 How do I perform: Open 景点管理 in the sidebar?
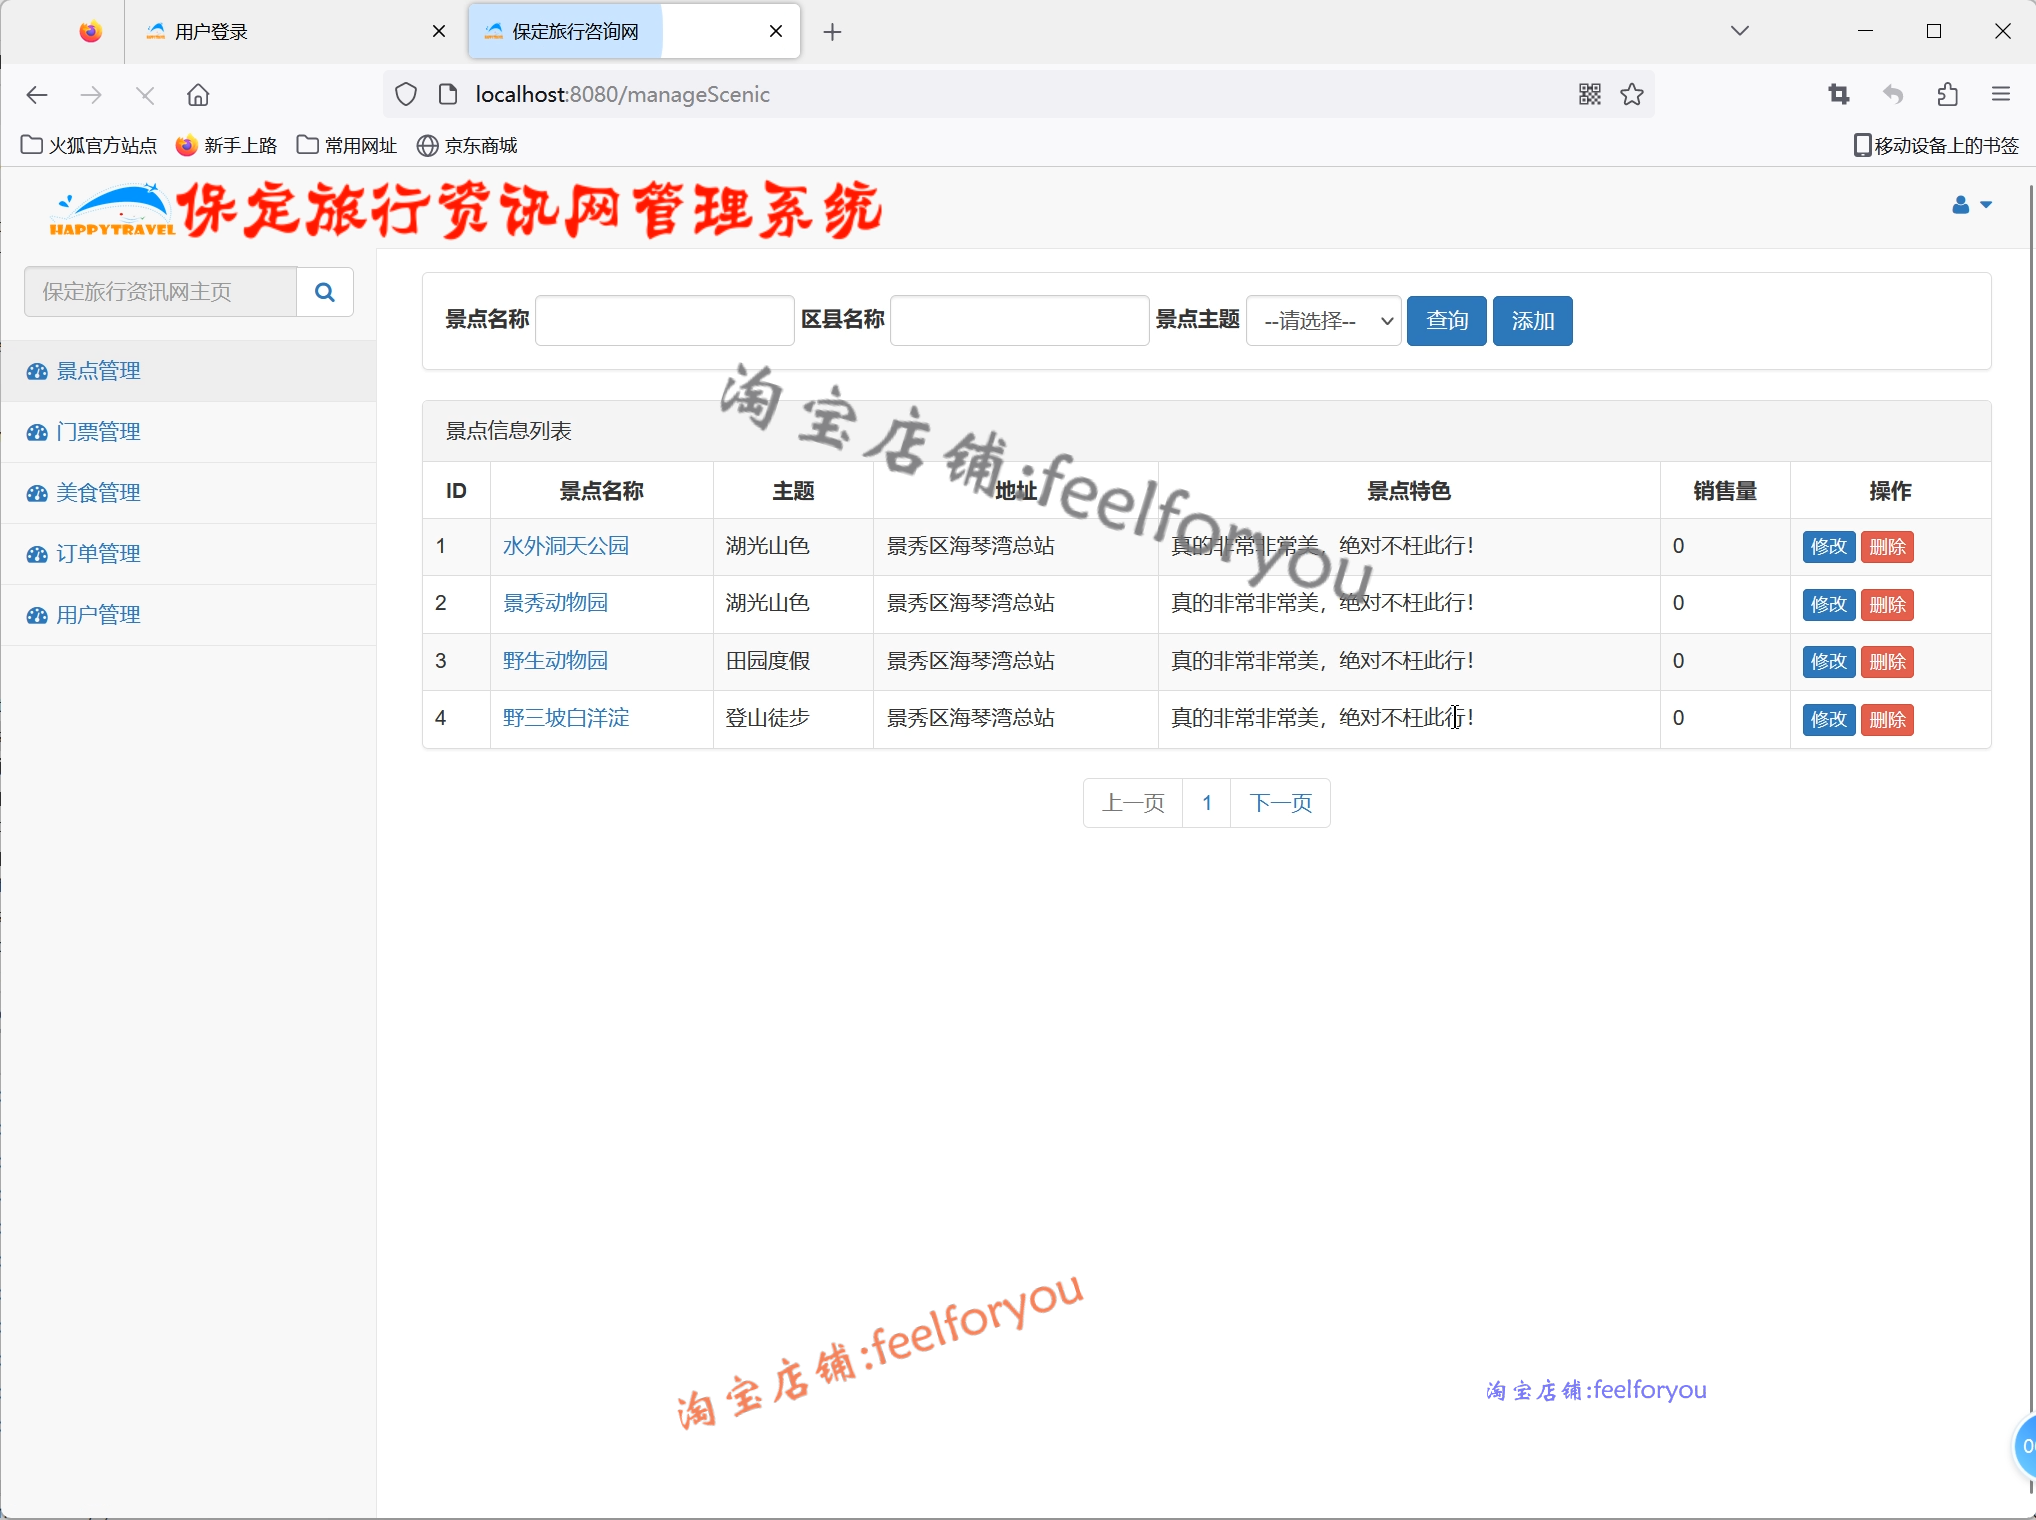[98, 371]
